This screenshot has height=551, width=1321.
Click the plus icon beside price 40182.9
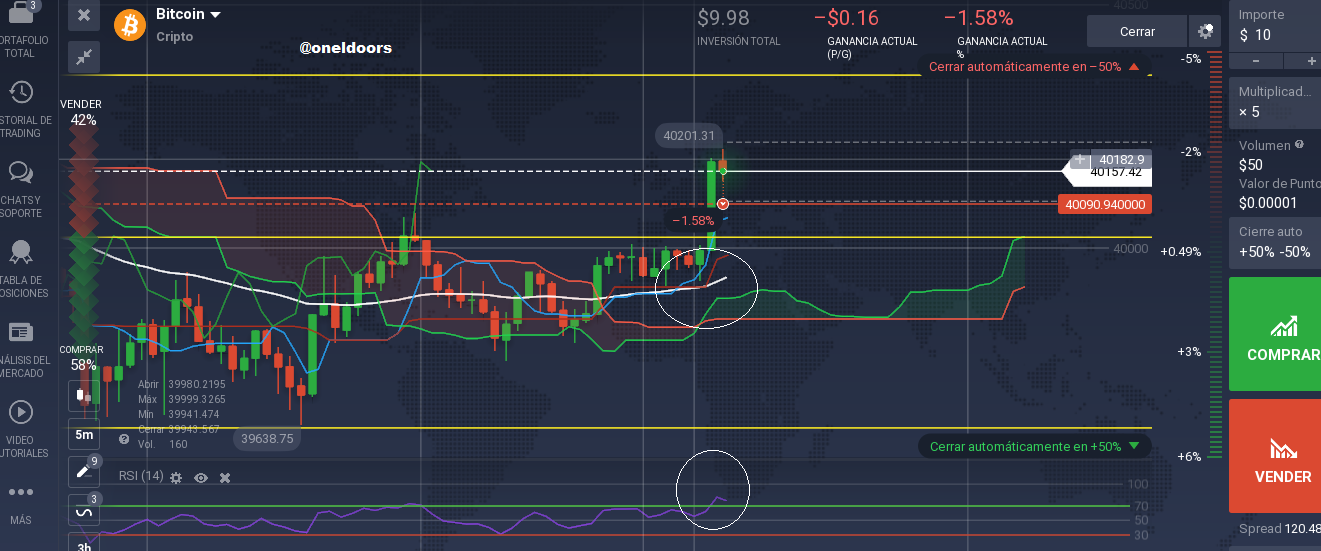point(1080,159)
